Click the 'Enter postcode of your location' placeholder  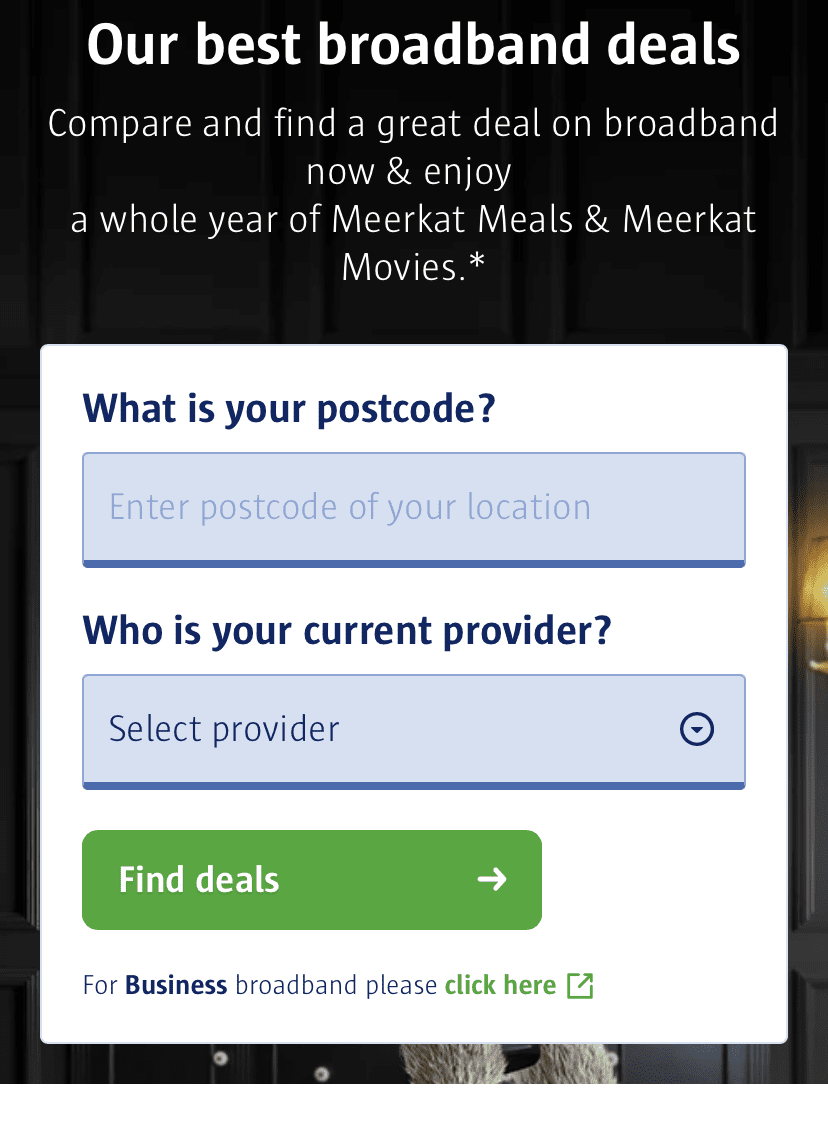[350, 507]
